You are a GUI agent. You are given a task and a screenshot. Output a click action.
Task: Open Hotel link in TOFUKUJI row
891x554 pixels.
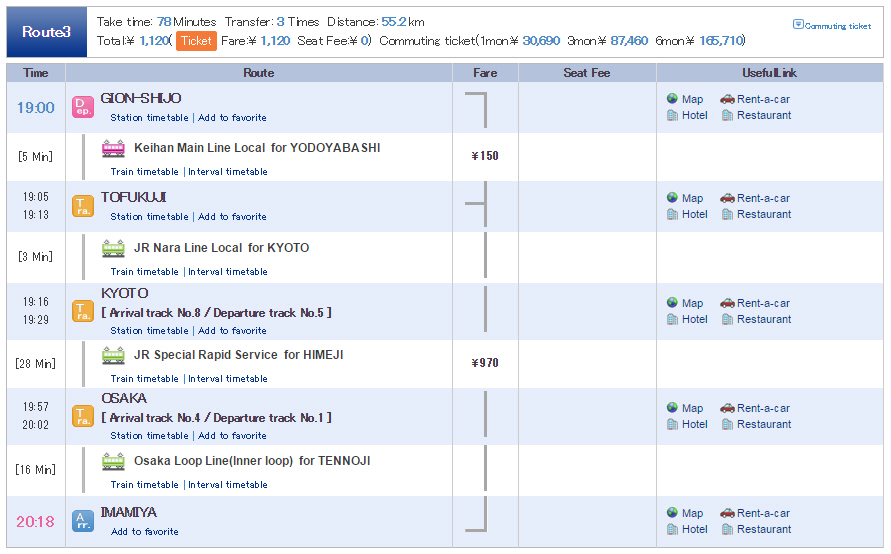(694, 214)
